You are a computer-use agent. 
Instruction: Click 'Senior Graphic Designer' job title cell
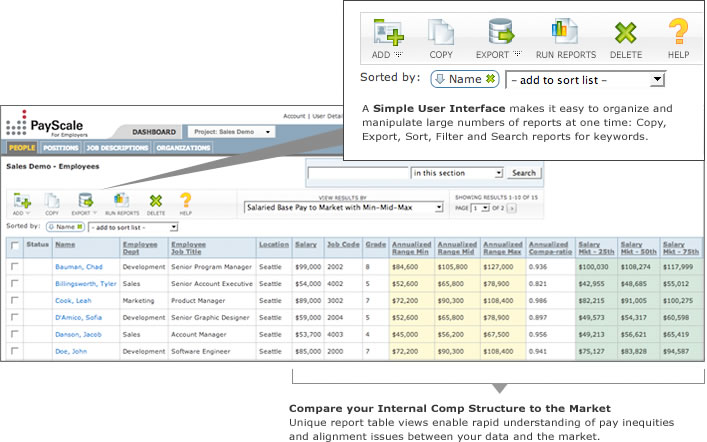210,318
